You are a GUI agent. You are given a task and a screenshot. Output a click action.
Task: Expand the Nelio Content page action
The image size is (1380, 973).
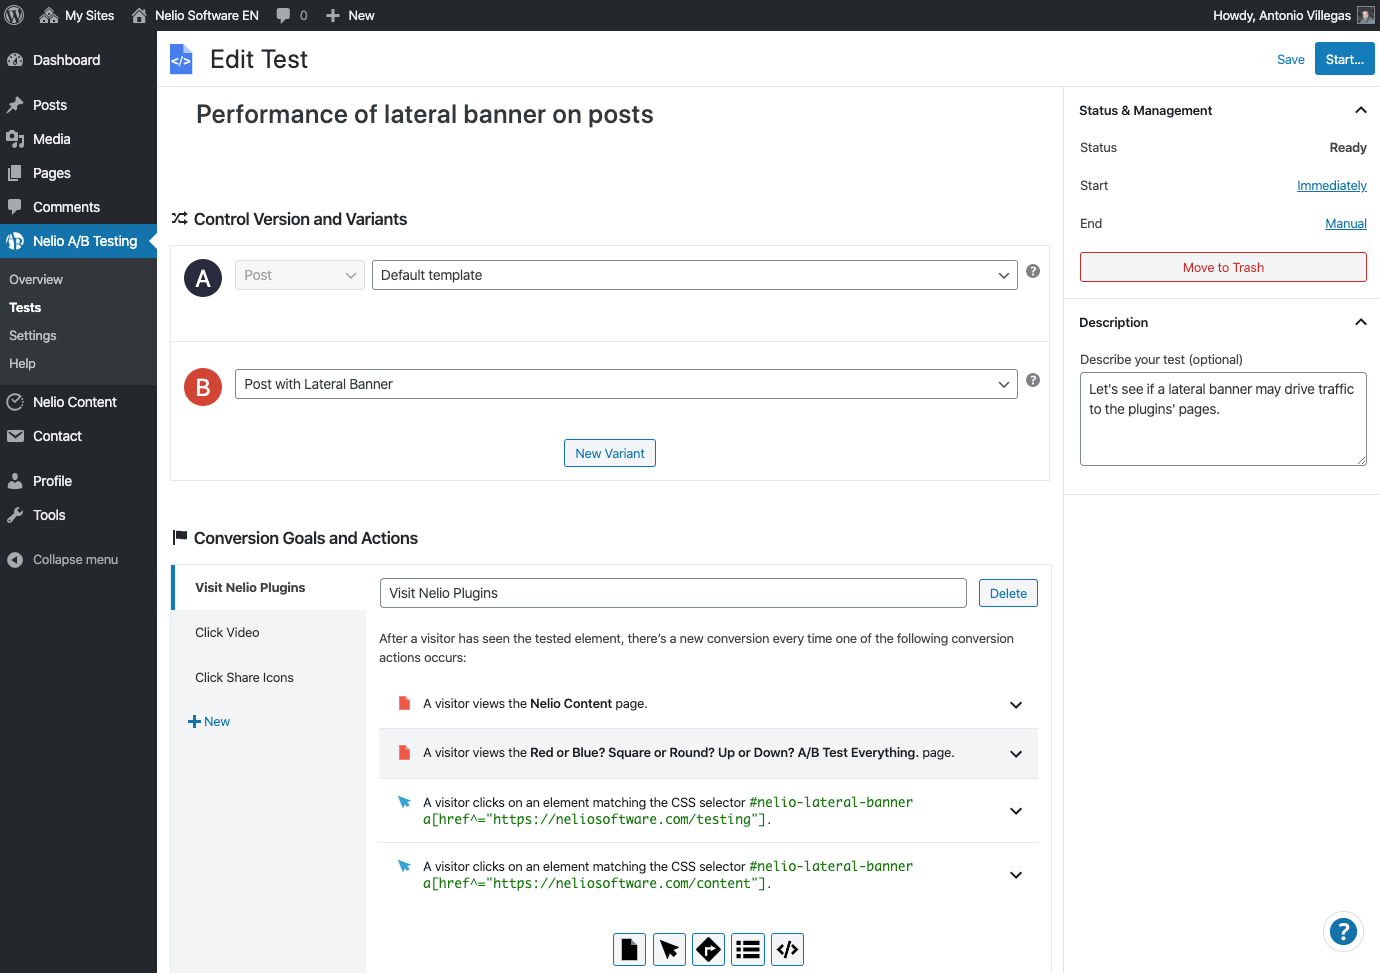[x=1016, y=705]
